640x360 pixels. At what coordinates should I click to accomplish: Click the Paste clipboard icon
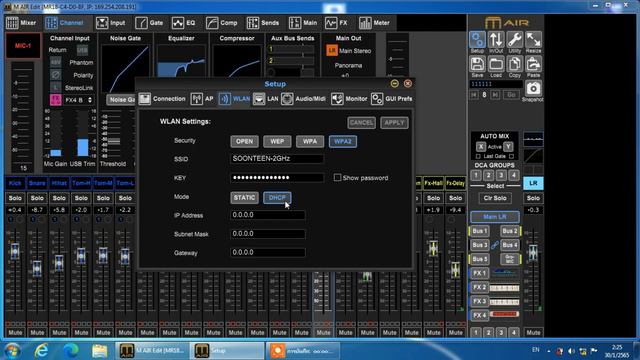(x=533, y=64)
